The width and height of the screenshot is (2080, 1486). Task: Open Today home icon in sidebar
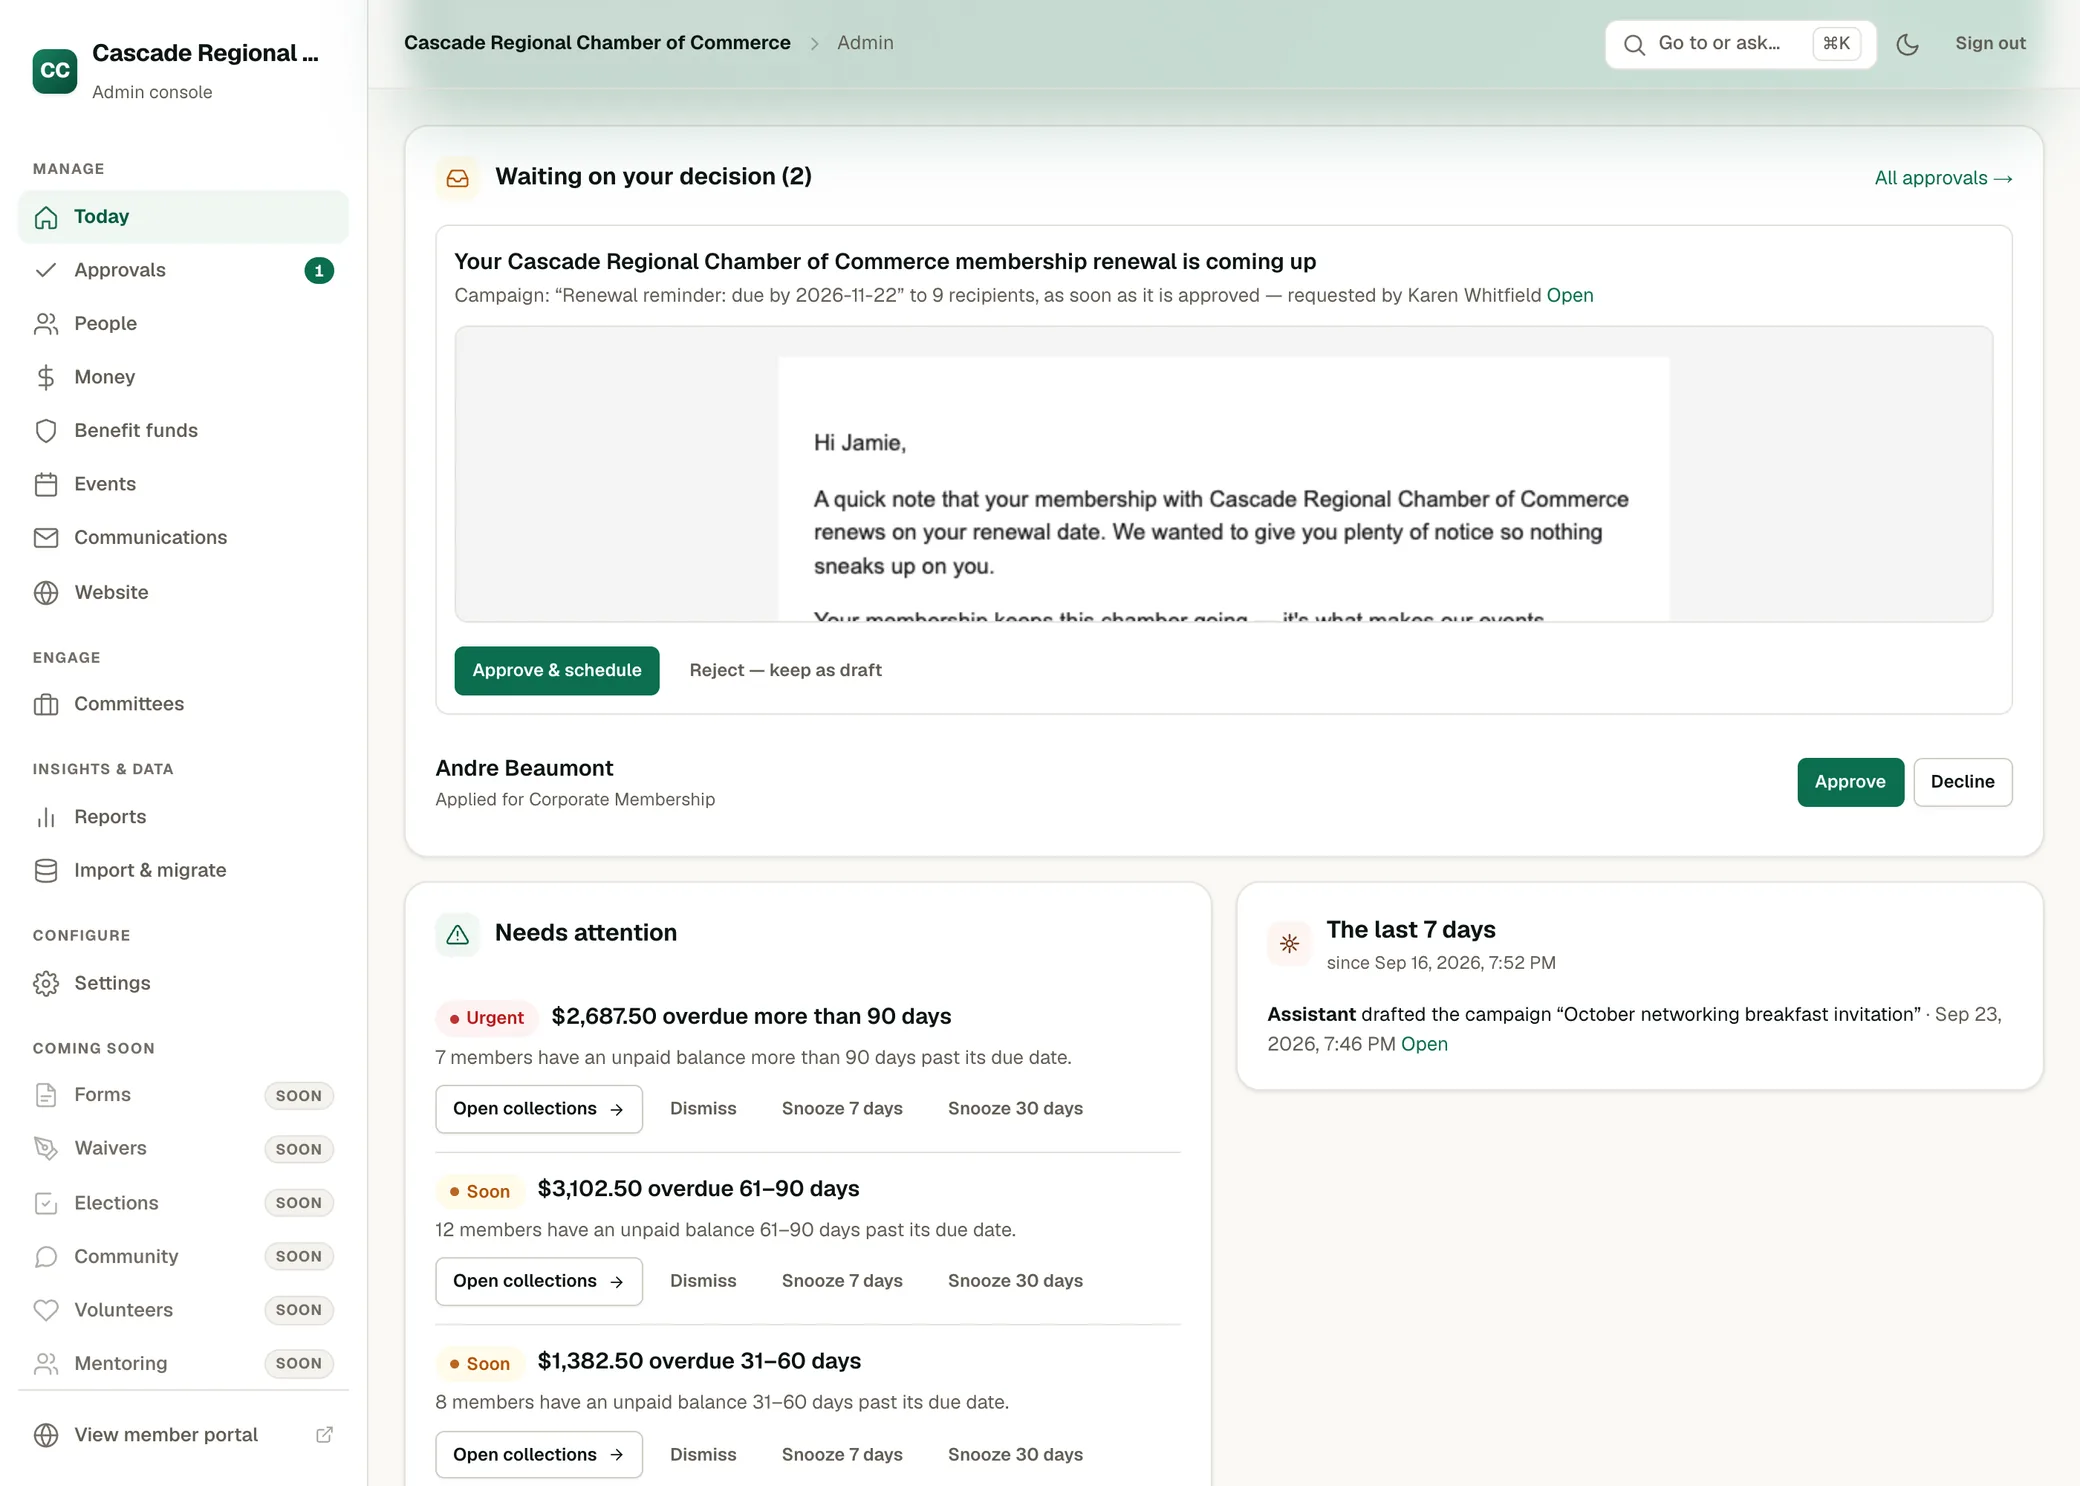46,217
